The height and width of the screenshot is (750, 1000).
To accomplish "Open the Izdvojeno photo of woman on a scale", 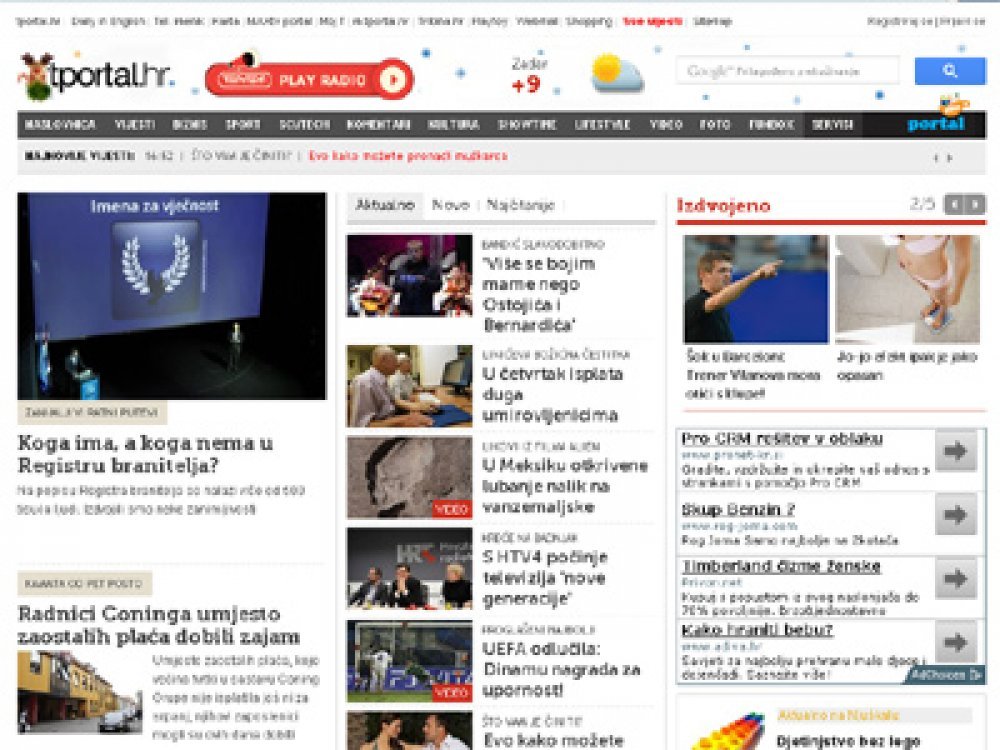I will (x=908, y=289).
